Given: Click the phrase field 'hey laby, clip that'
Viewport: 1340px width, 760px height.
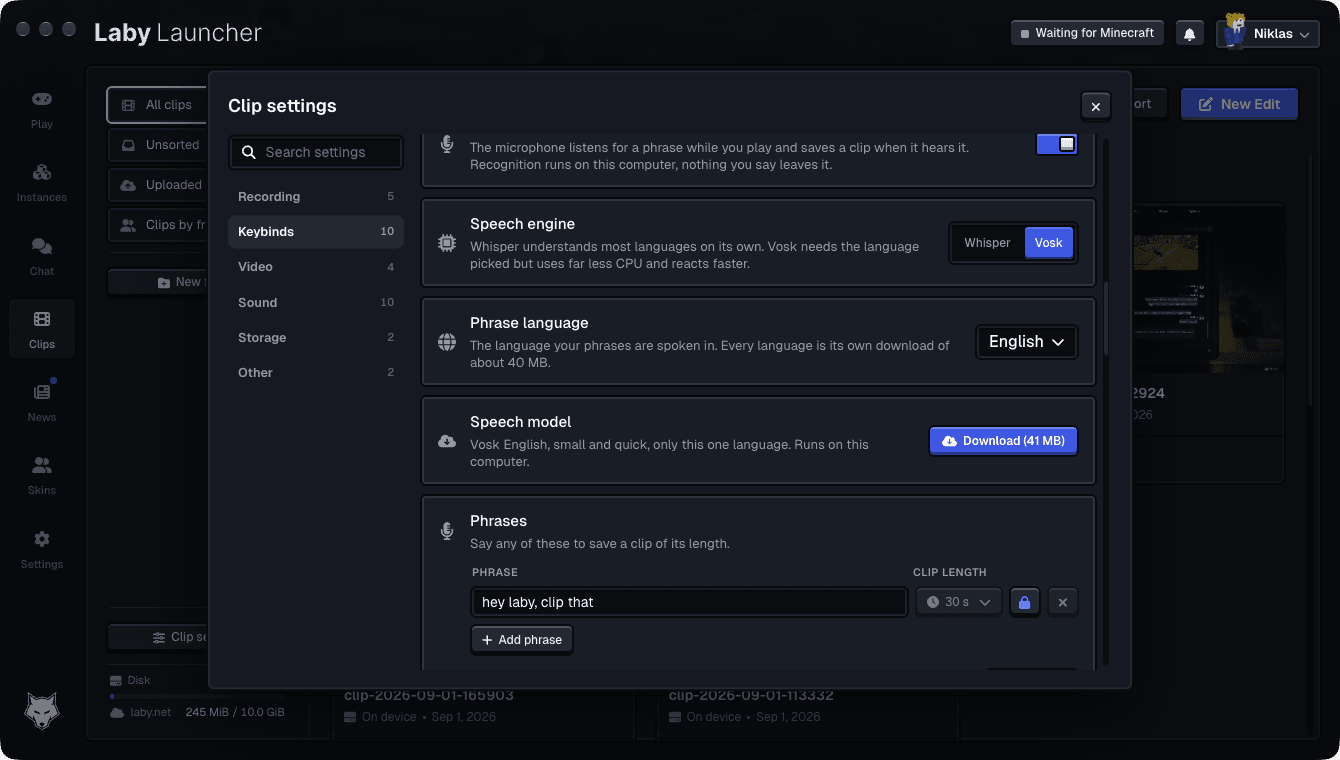Looking at the screenshot, I should [x=689, y=602].
